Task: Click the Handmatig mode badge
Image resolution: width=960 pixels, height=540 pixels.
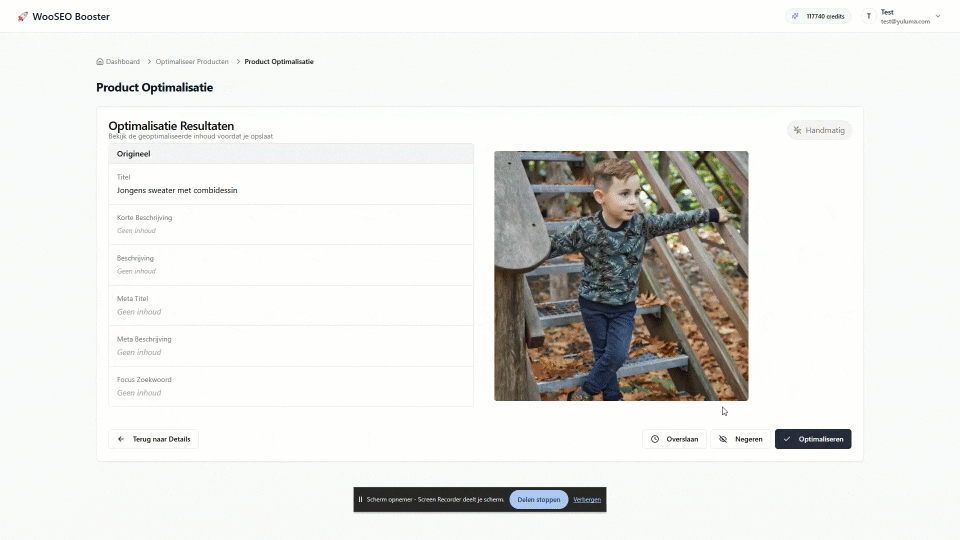Action: coord(819,130)
